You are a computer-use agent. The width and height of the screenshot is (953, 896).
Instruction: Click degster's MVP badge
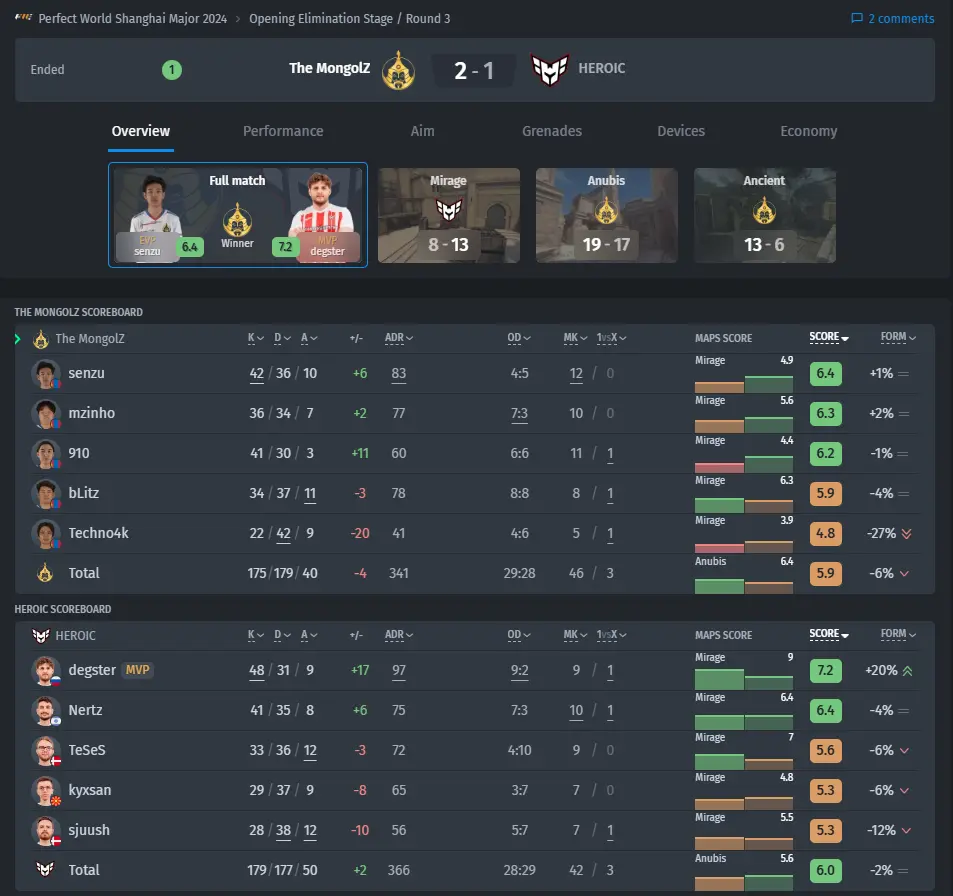[137, 670]
